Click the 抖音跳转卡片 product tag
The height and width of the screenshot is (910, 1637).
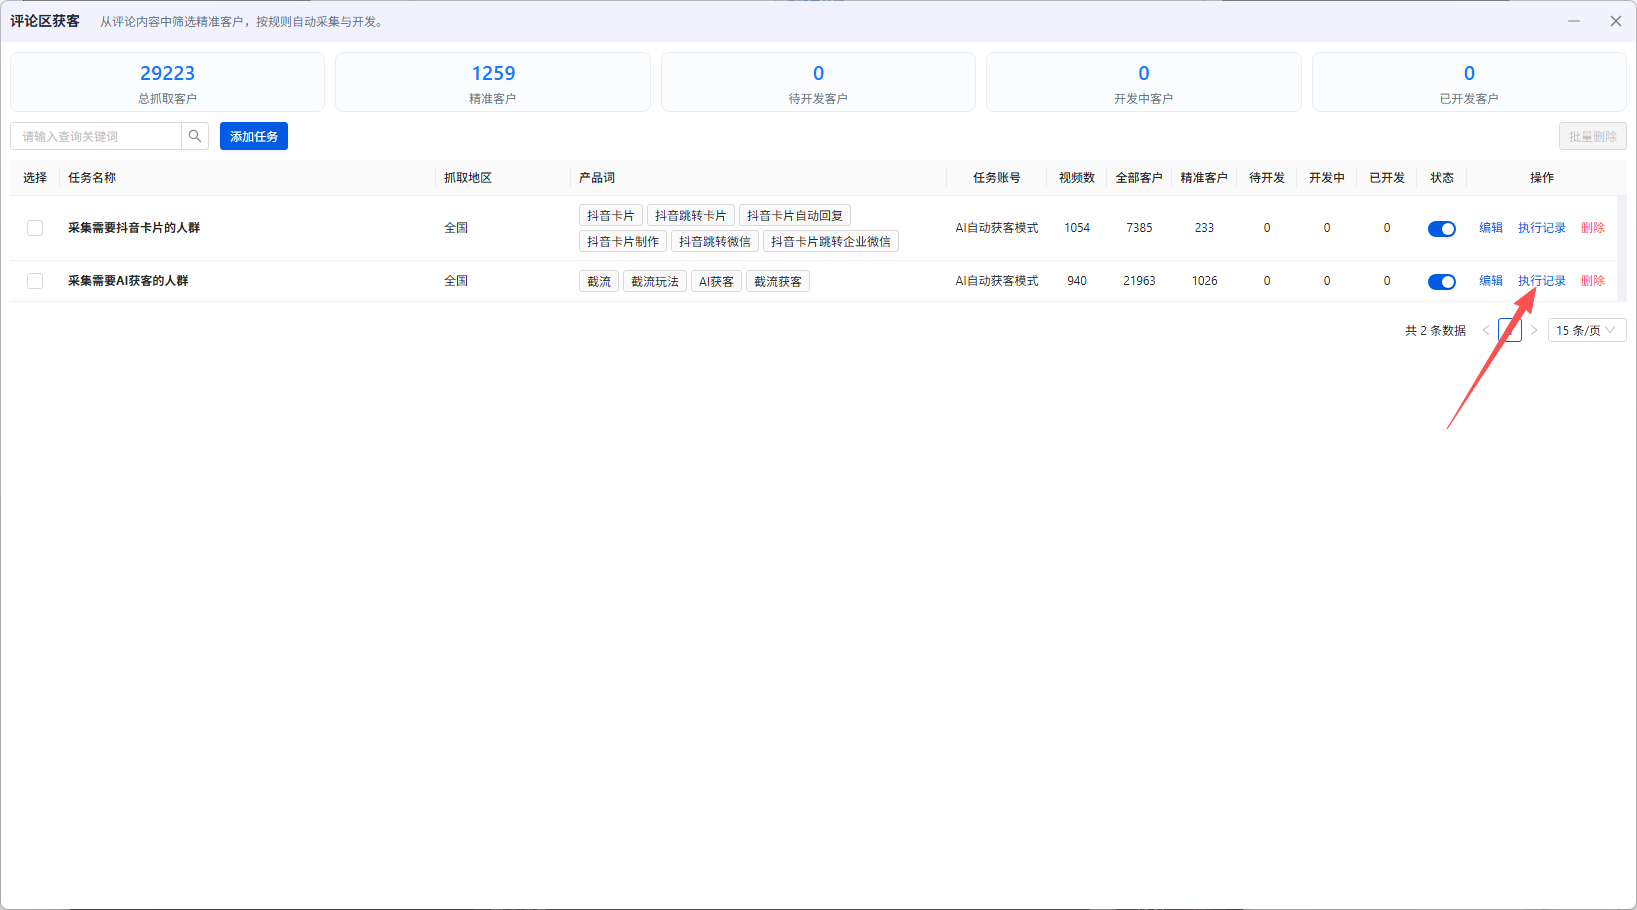[x=691, y=216]
